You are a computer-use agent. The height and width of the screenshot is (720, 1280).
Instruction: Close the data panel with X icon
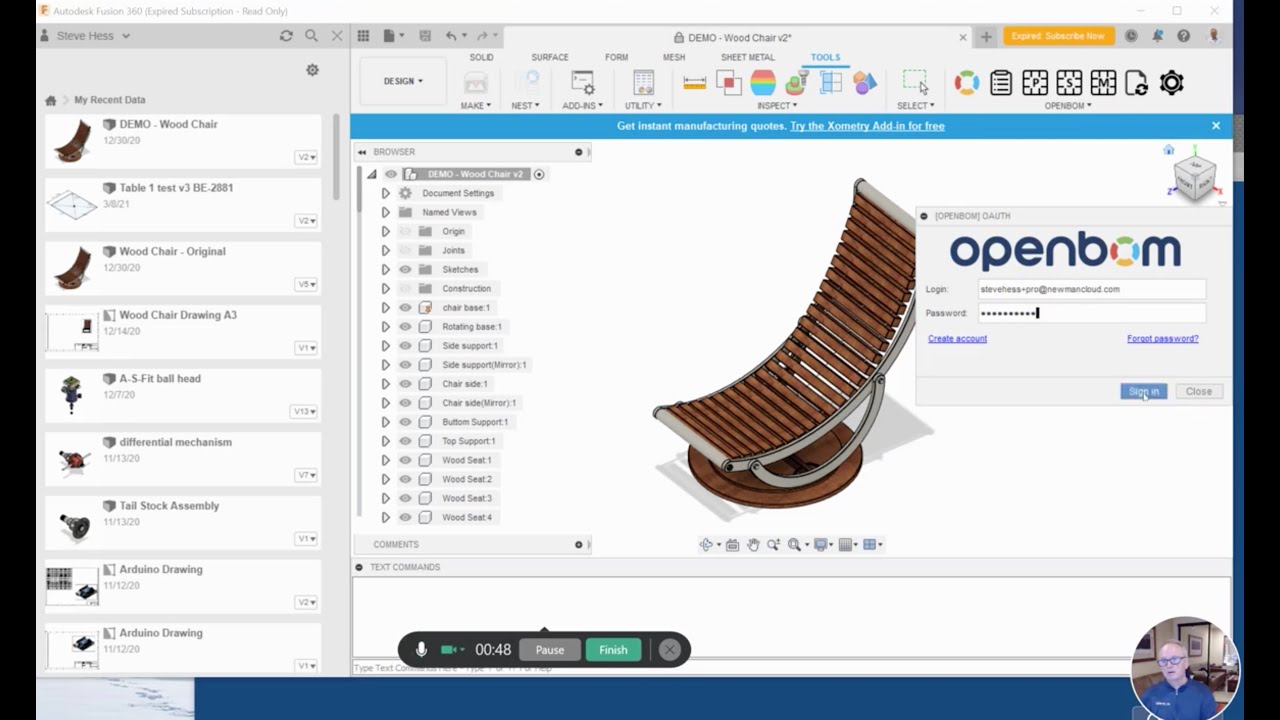(337, 36)
